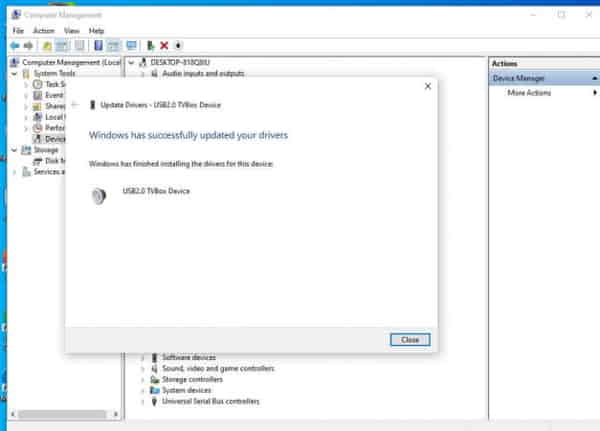Collapse Device Manager section arrow in Actions pane
600x431 pixels.
pos(594,78)
